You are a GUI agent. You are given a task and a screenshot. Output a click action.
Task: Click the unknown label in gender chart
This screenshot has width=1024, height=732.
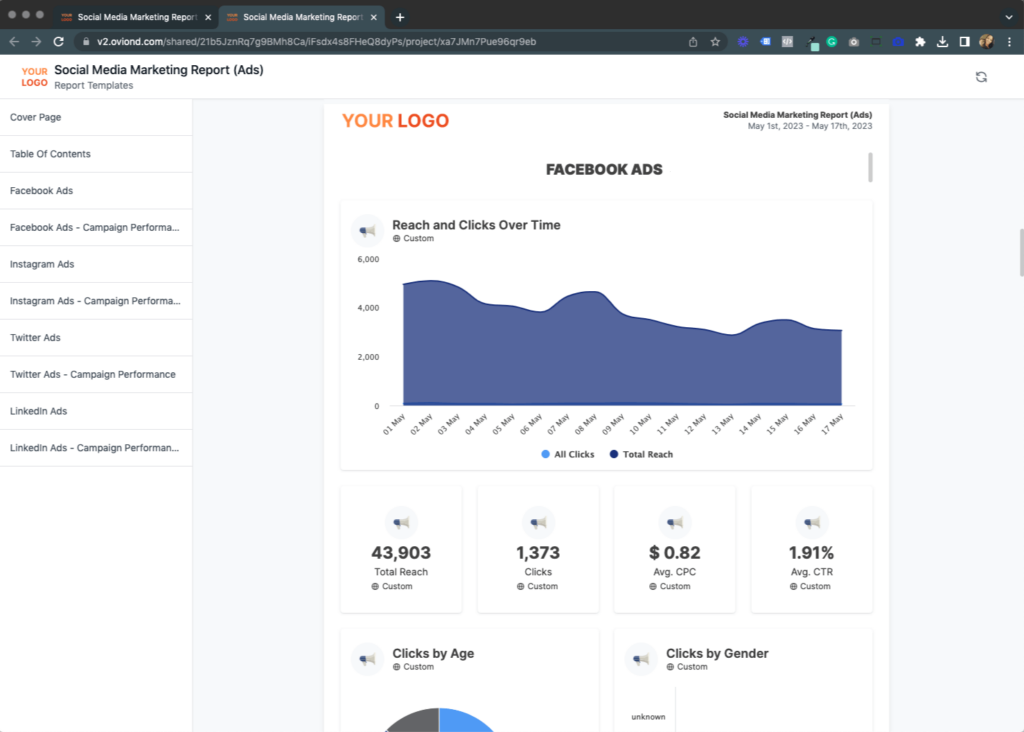[648, 717]
